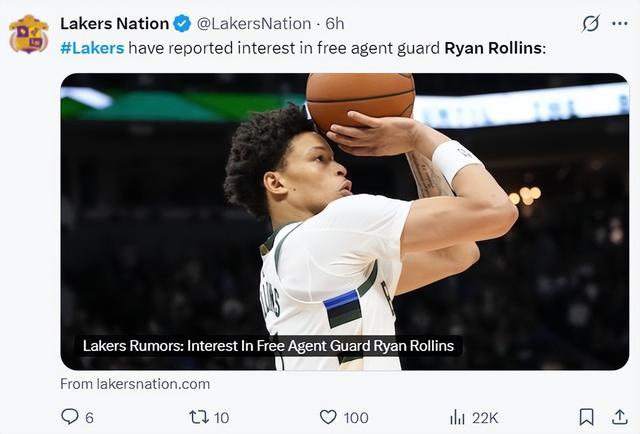Open the @LakersNation handle link
This screenshot has width=640, height=434.
[253, 23]
